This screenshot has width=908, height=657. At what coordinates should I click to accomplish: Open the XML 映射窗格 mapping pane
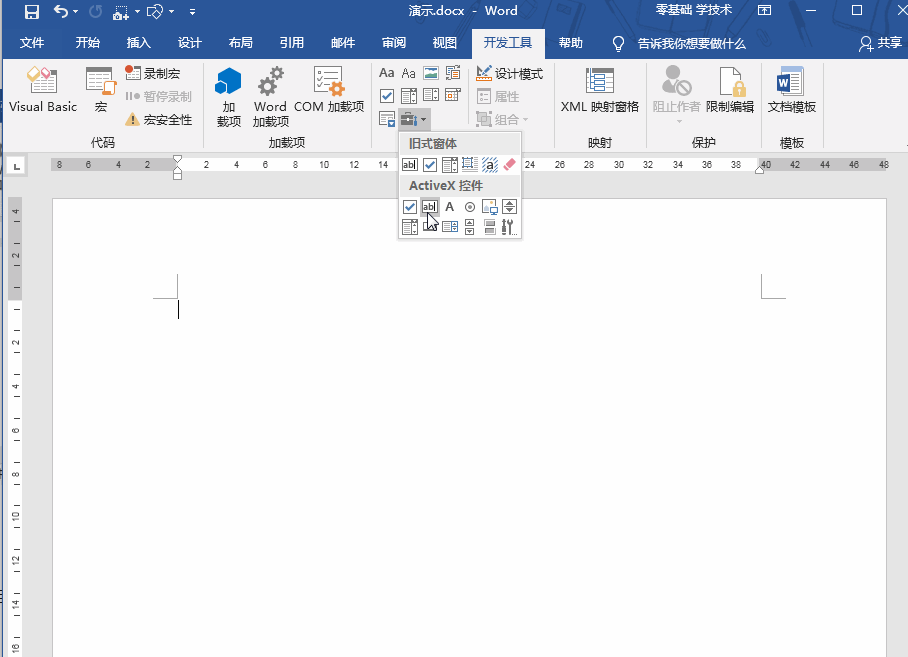(x=598, y=92)
